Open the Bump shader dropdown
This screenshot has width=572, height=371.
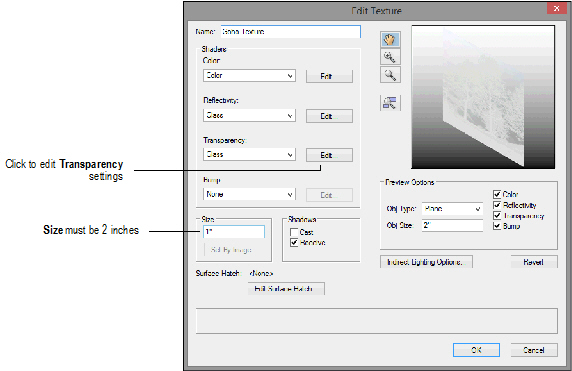pyautogui.click(x=249, y=194)
